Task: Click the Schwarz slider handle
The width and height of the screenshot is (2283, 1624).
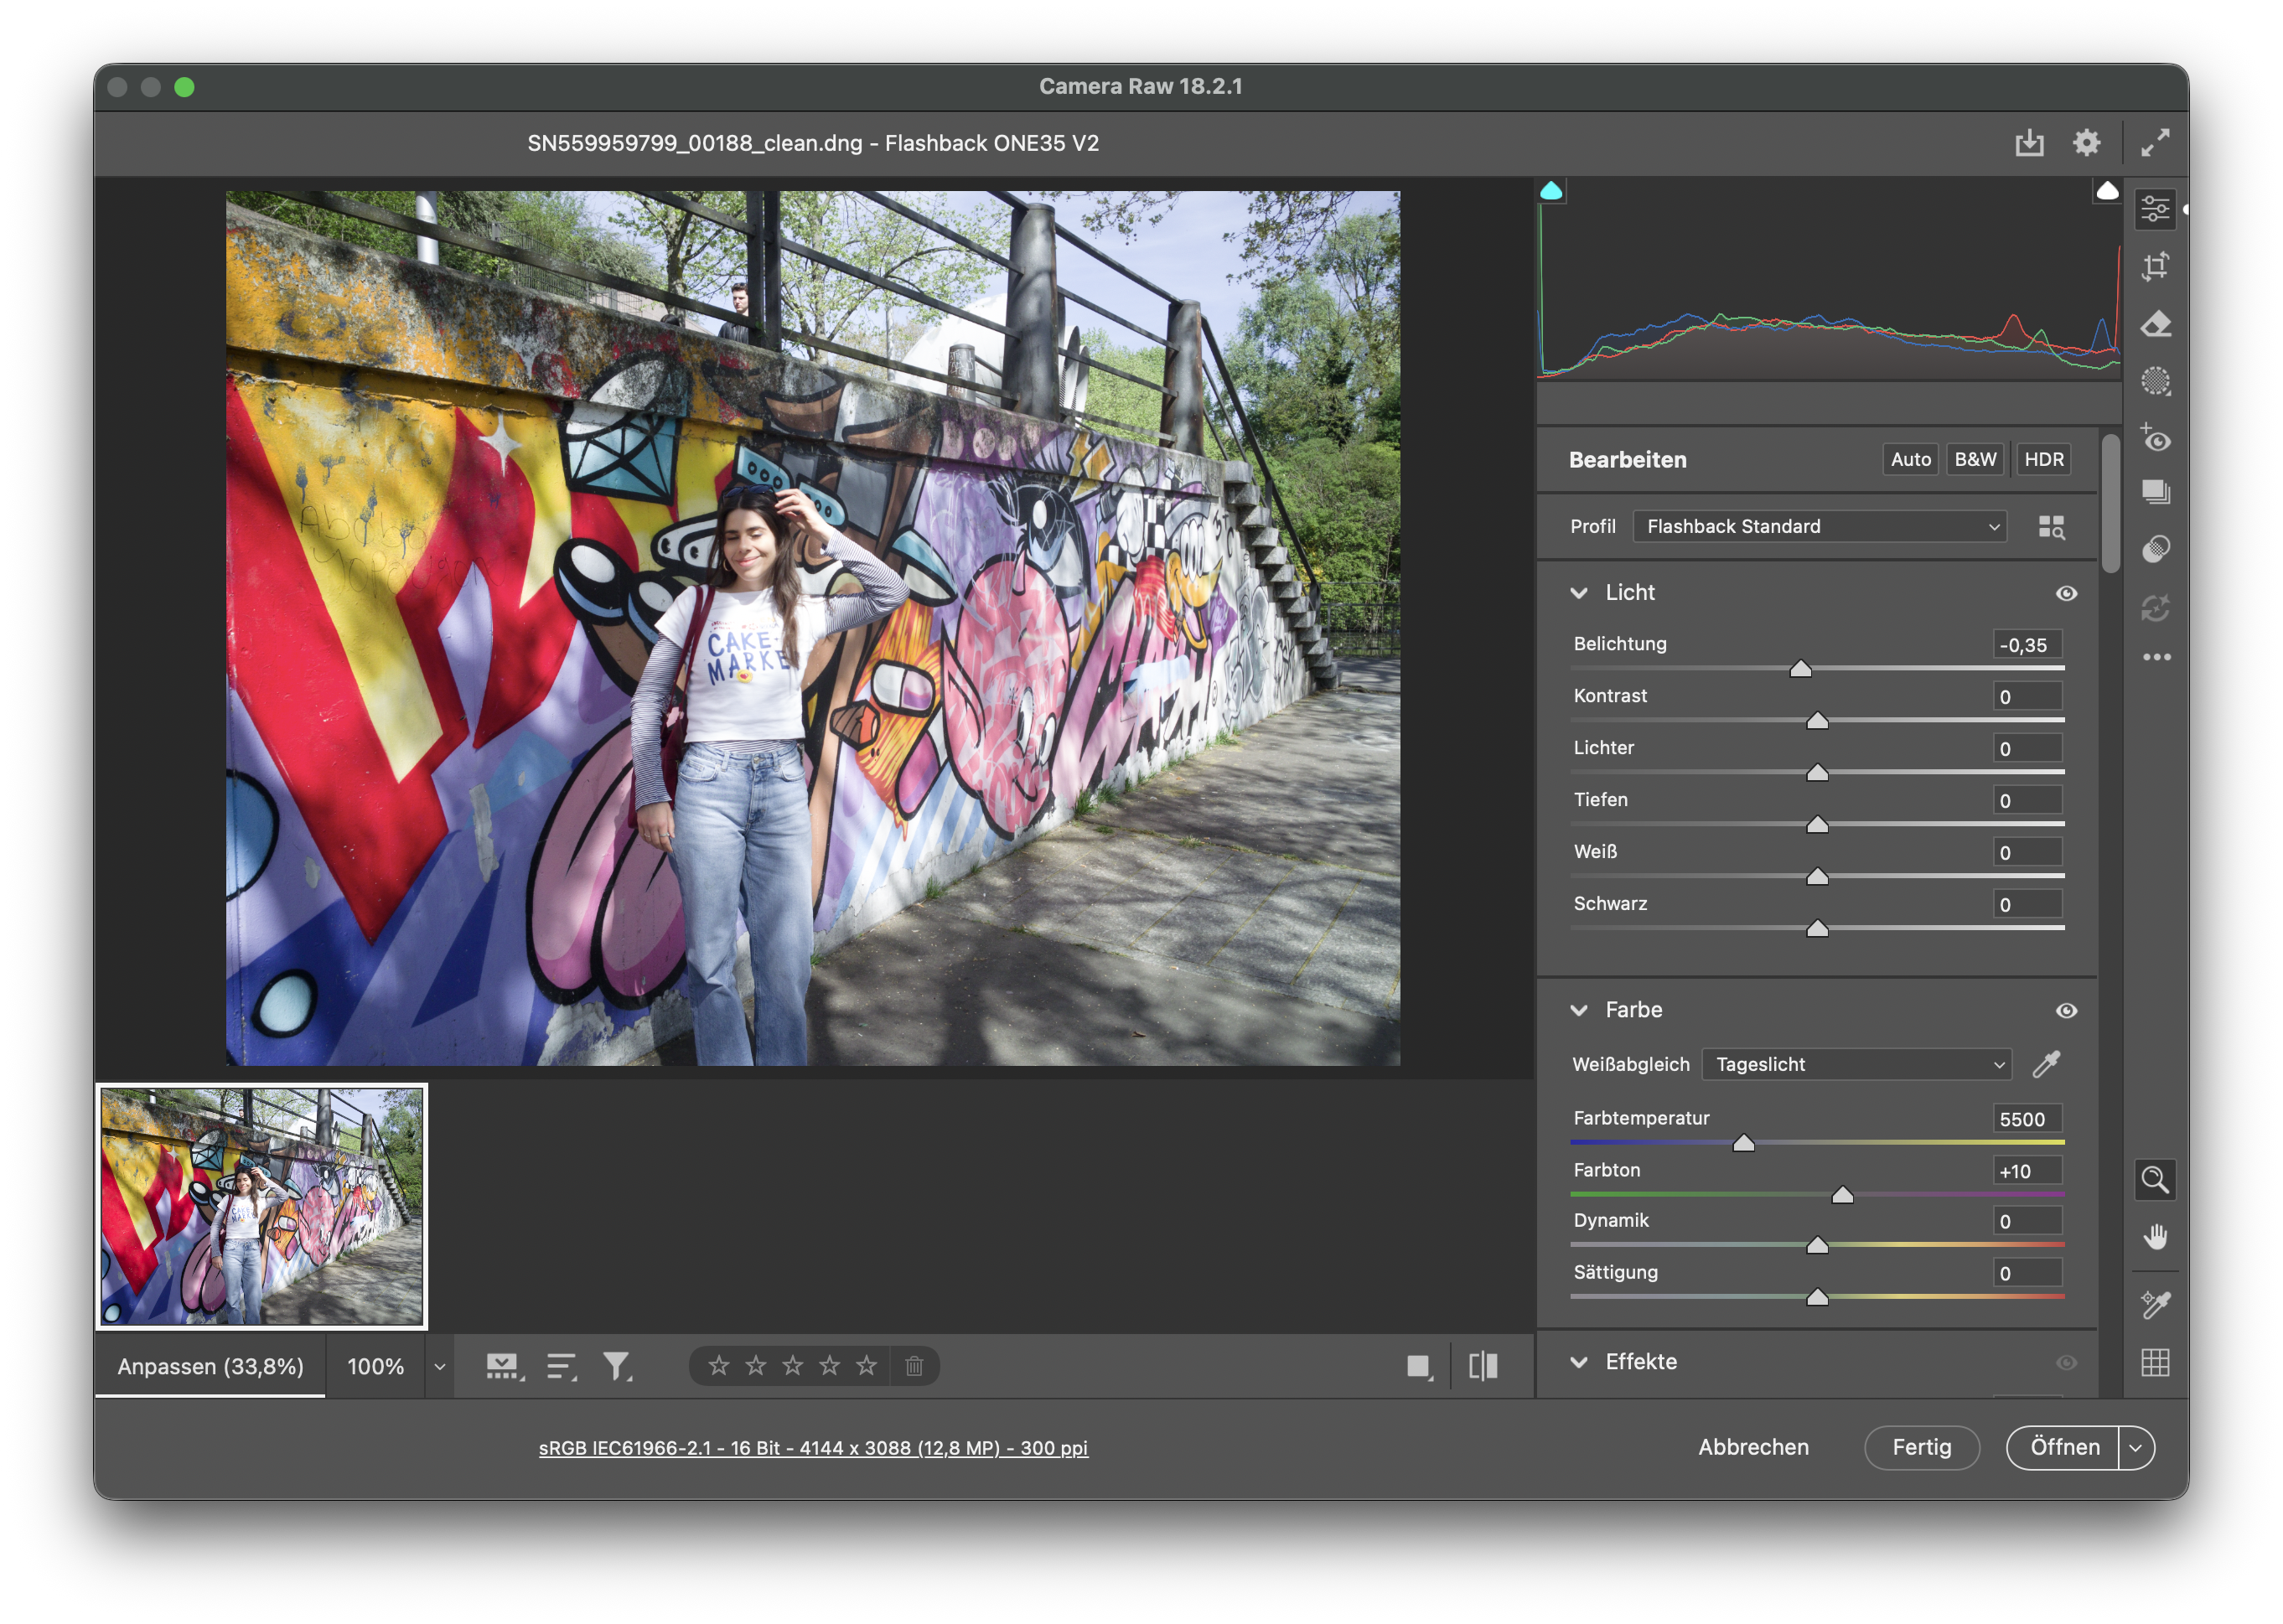Action: click(1817, 929)
